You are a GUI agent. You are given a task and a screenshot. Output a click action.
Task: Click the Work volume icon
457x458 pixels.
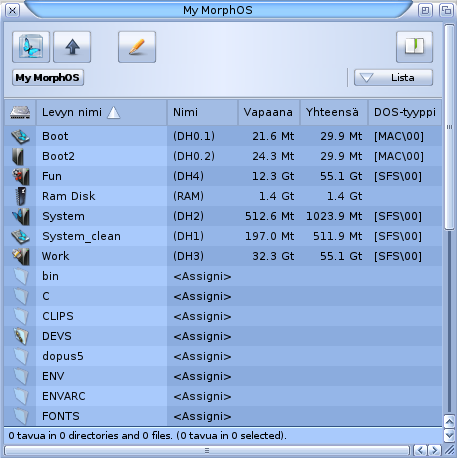coord(21,256)
